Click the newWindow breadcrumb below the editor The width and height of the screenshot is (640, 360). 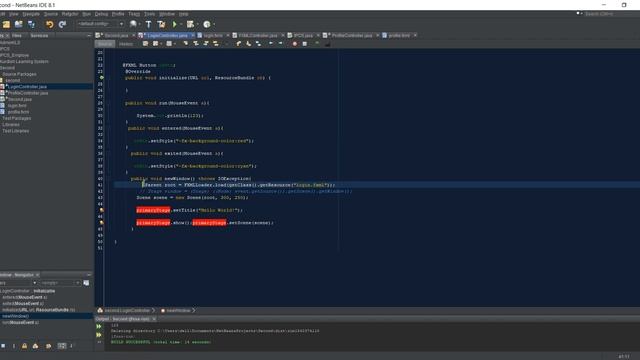coord(178,311)
